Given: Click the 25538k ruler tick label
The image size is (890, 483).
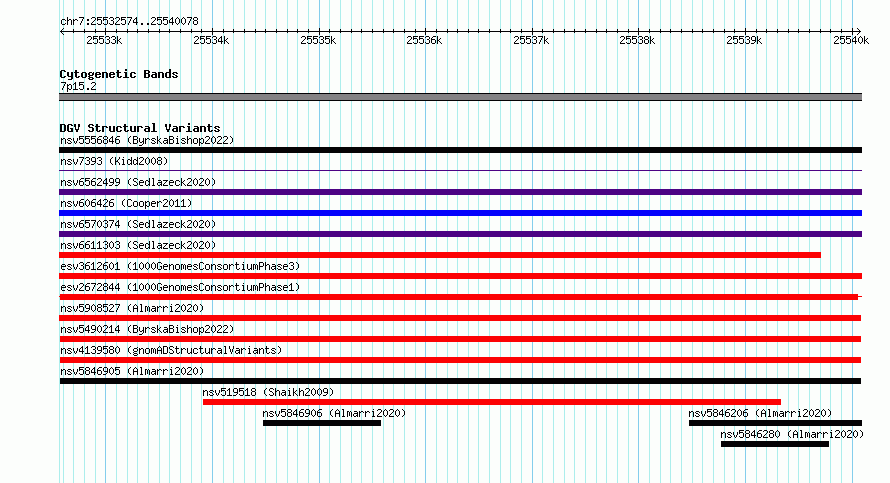Looking at the screenshot, I should tap(637, 40).
